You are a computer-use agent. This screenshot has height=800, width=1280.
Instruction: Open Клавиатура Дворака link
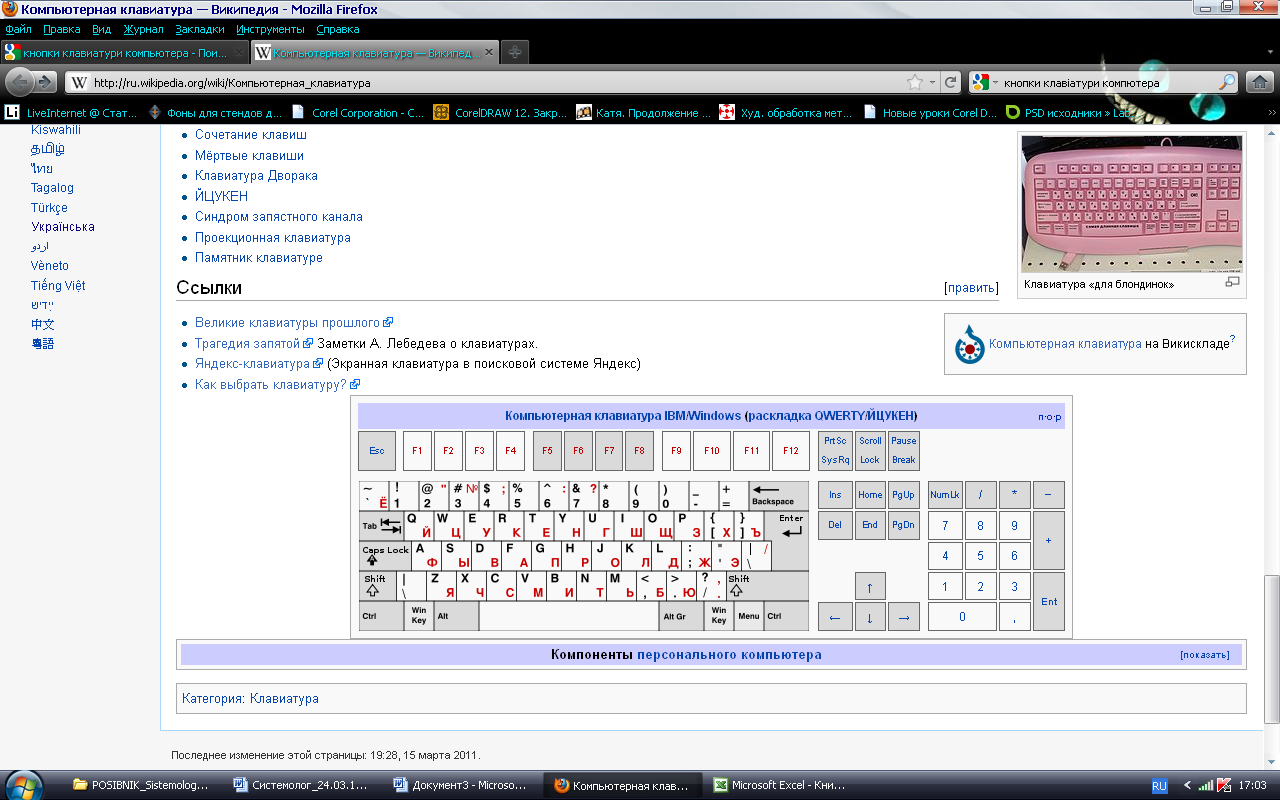256,175
